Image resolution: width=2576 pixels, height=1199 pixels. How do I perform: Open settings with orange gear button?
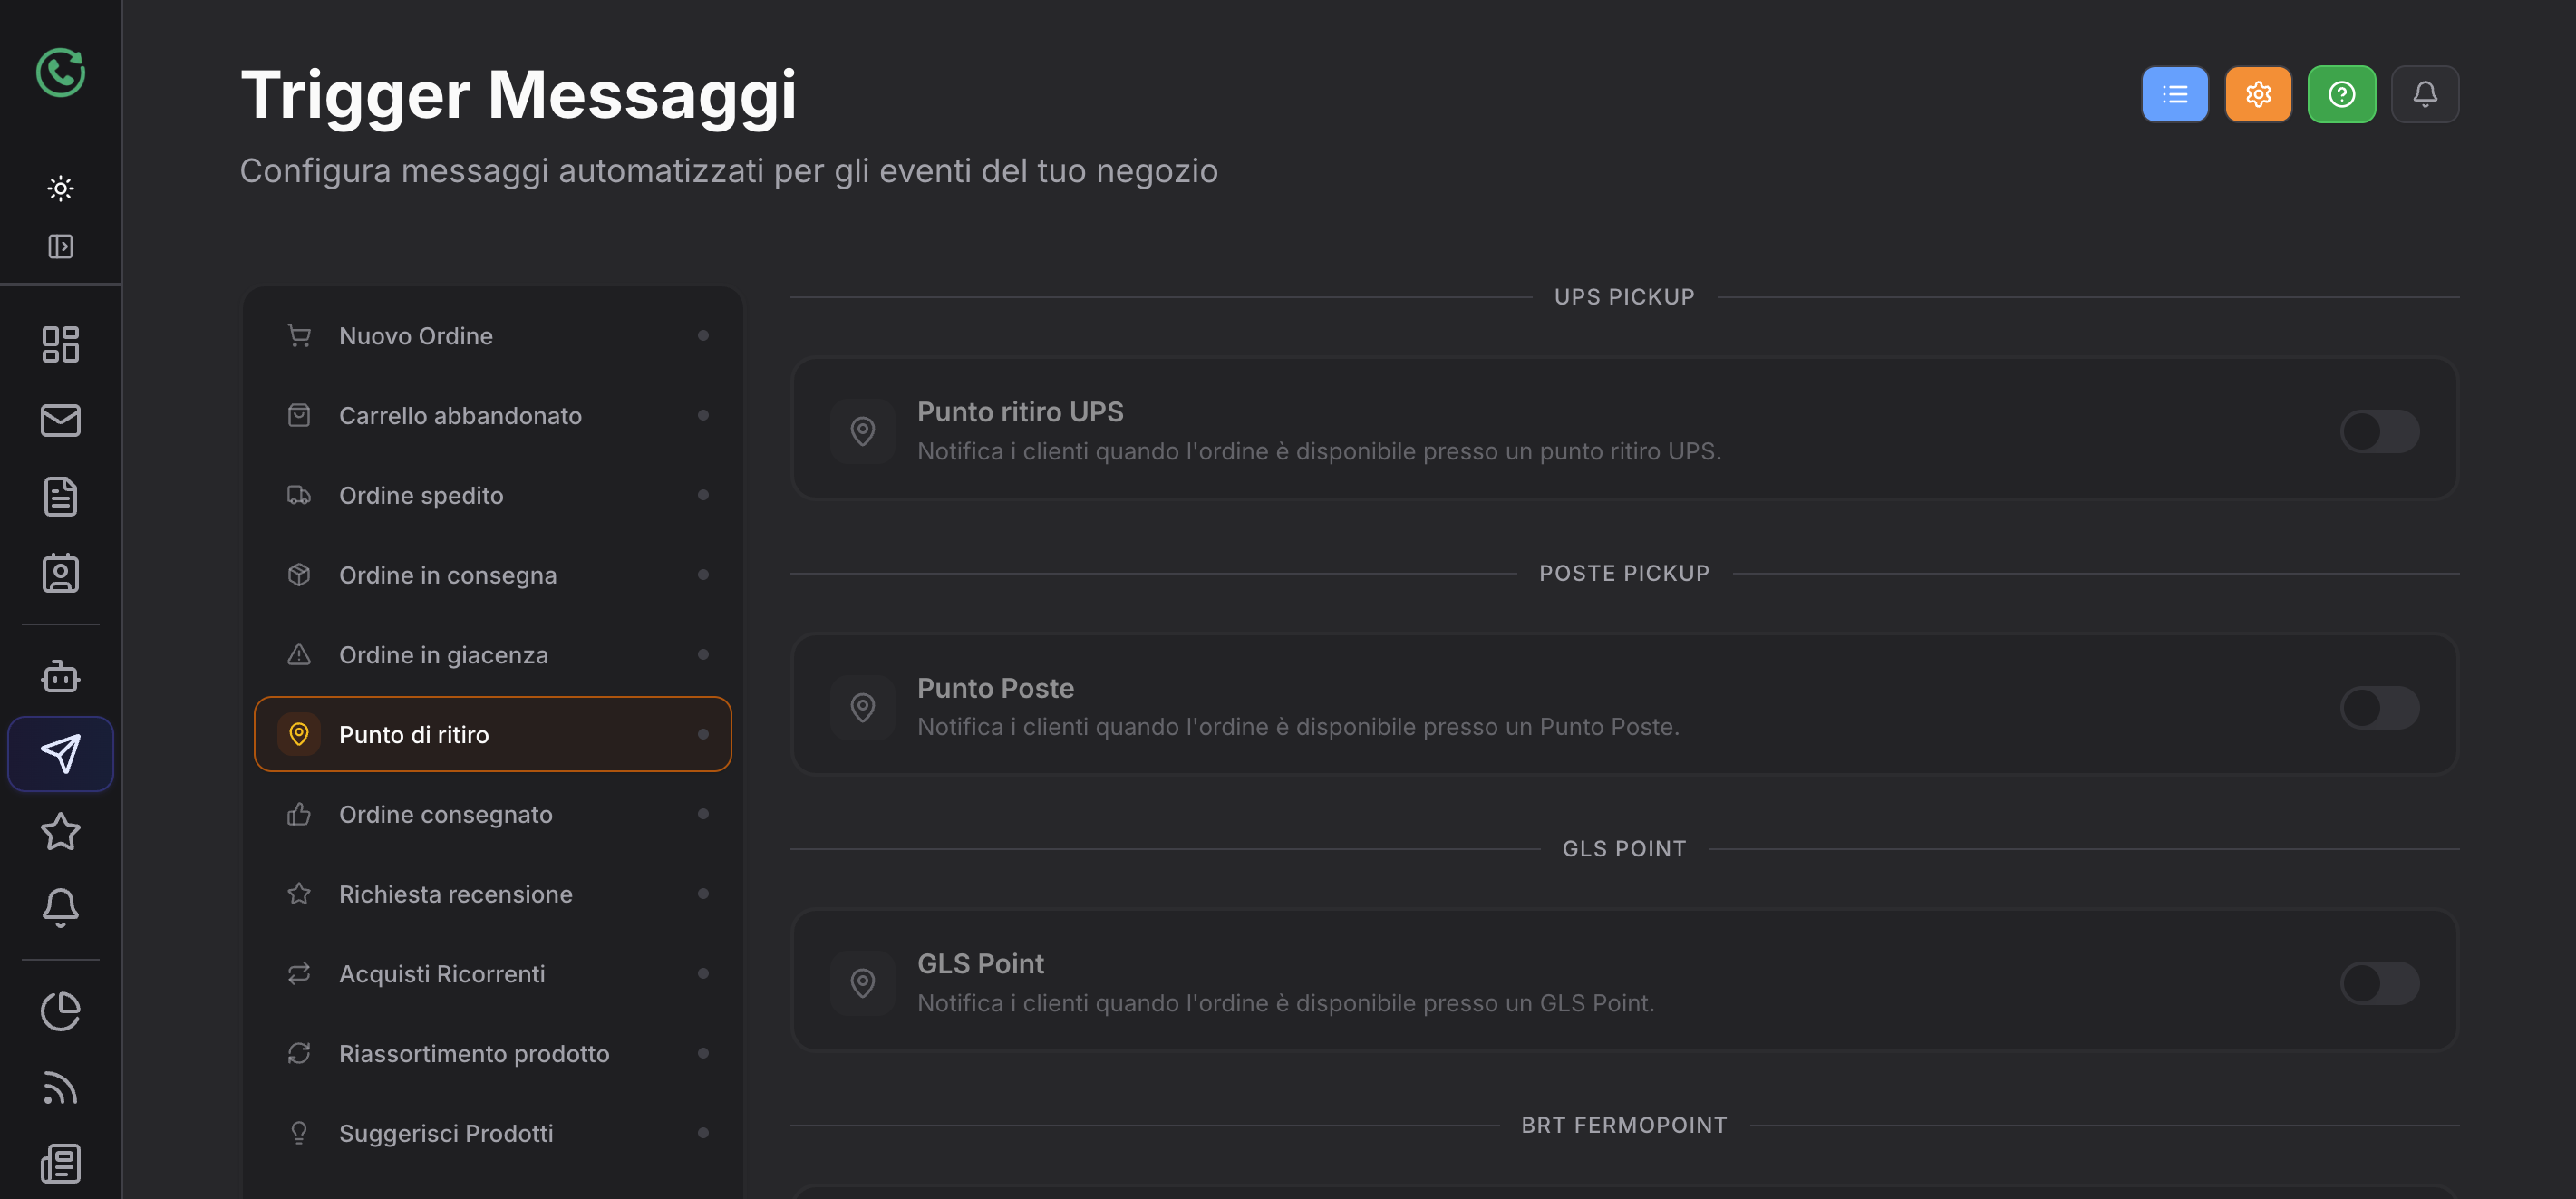click(x=2257, y=94)
